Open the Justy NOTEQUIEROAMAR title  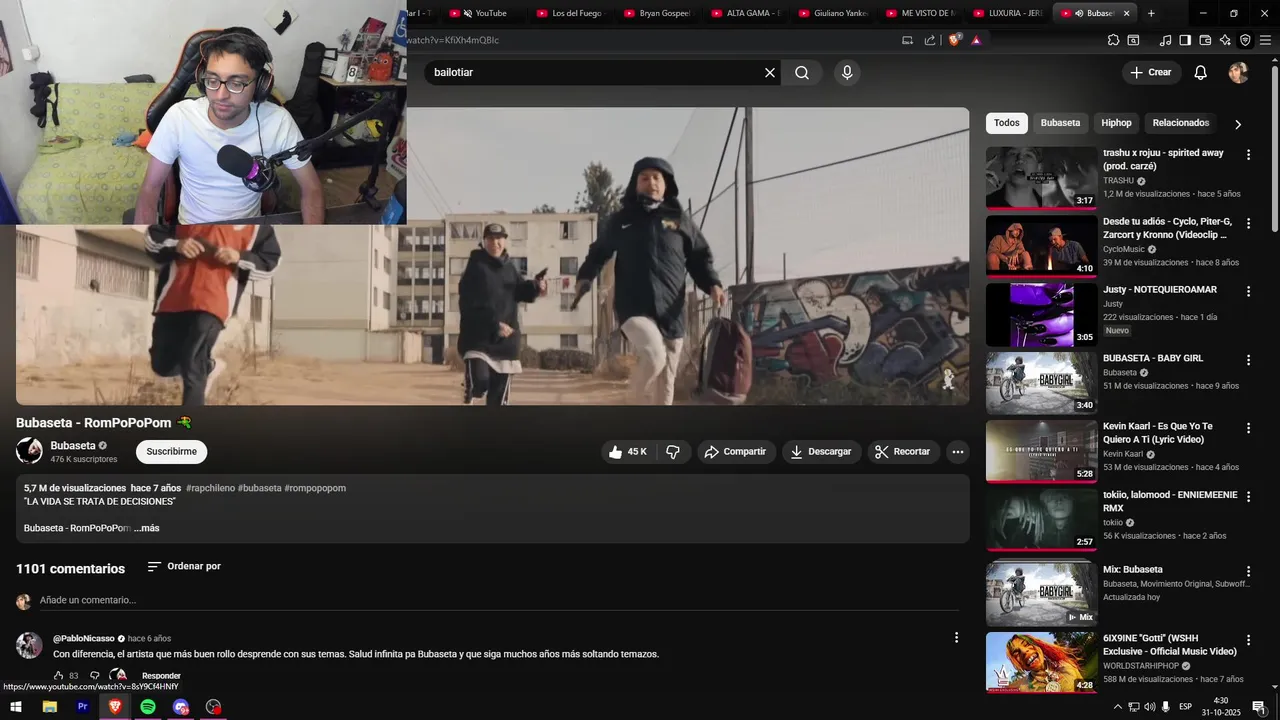pos(1160,290)
